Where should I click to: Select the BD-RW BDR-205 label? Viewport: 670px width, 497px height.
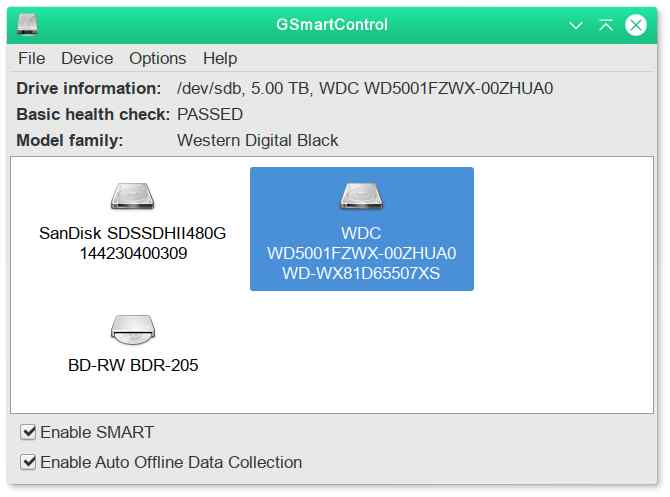[133, 365]
